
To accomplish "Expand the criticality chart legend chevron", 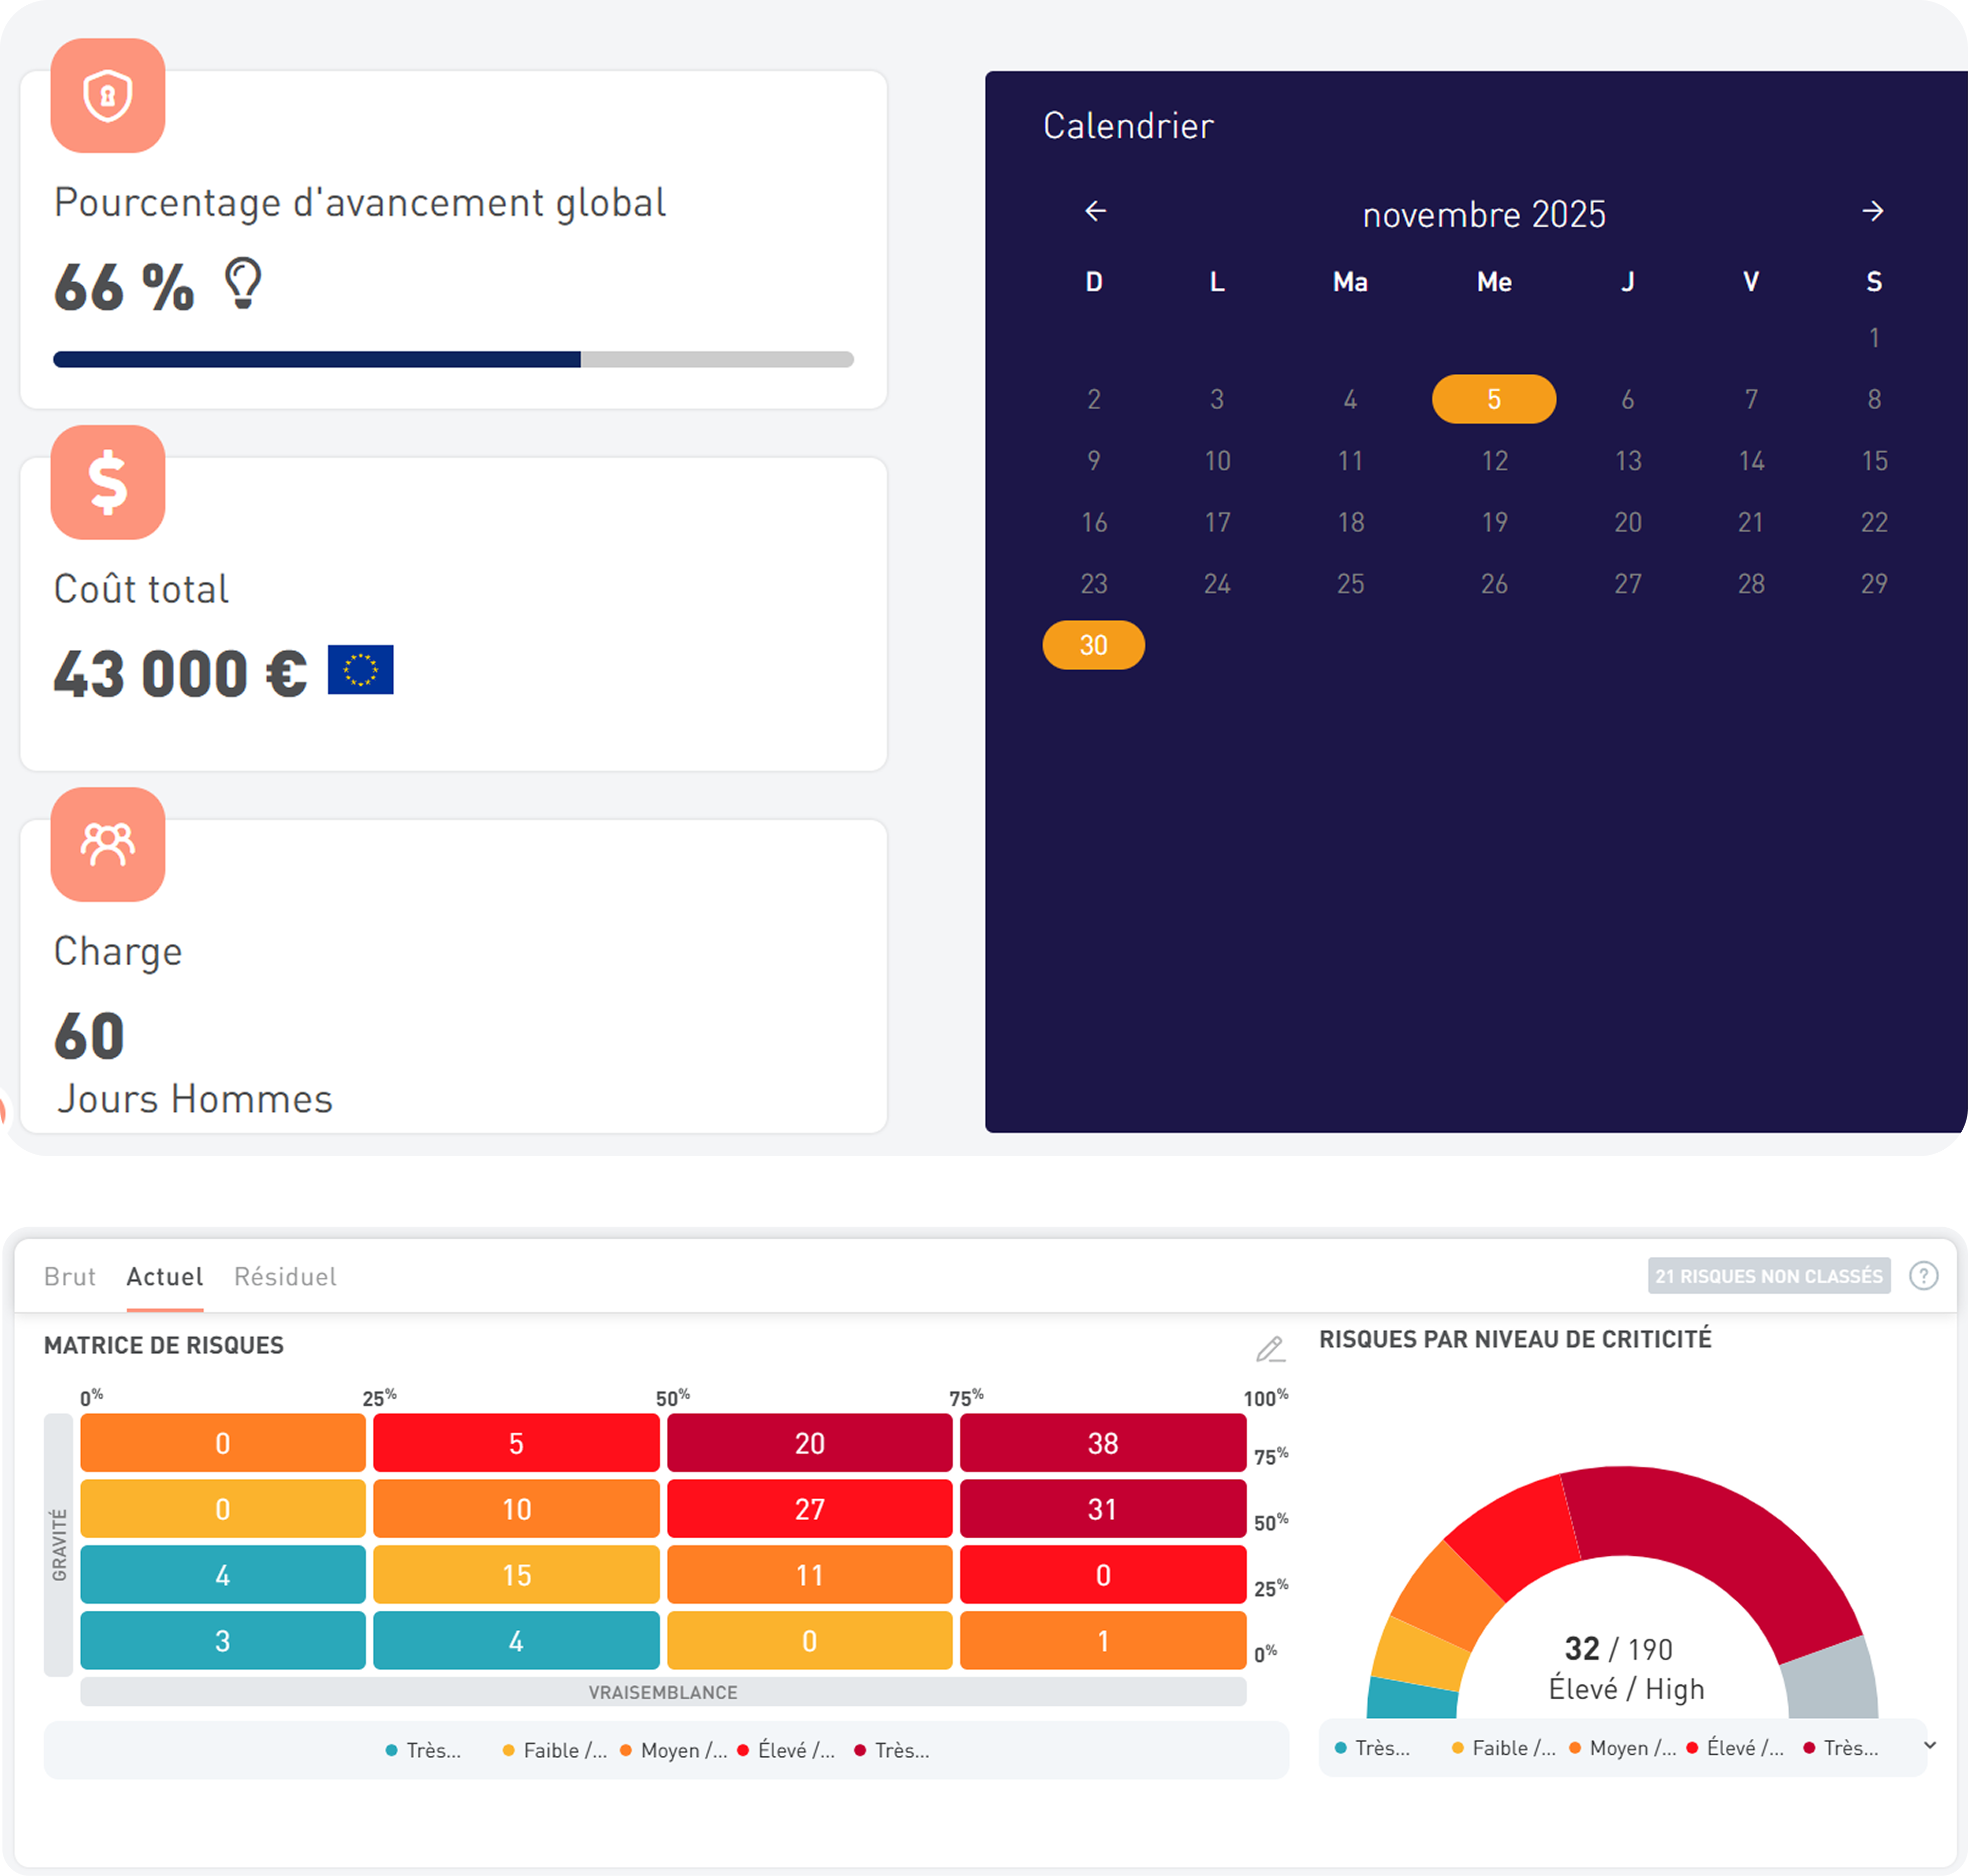I will [1930, 1745].
